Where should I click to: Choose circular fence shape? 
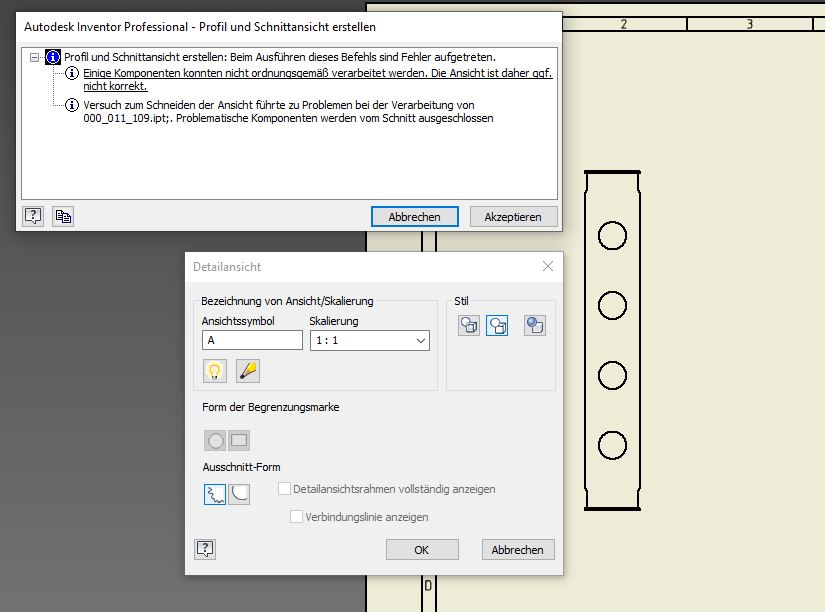[215, 440]
